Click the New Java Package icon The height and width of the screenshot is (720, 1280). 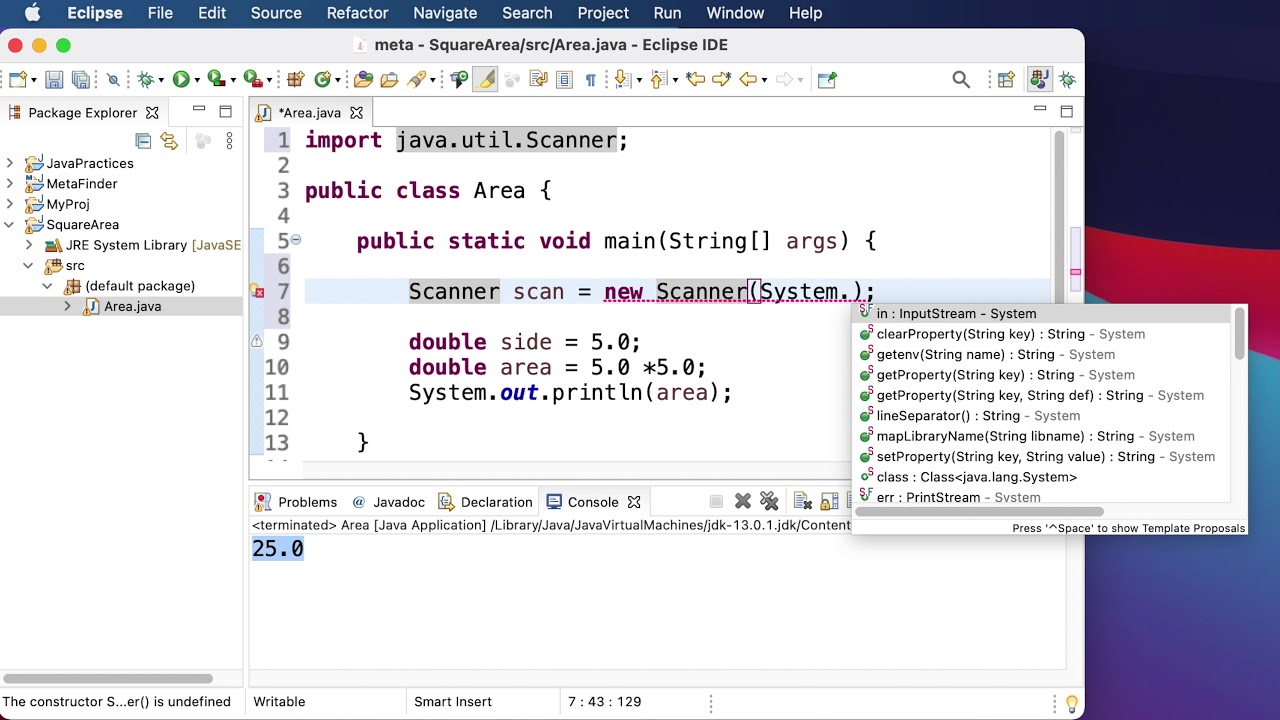tap(295, 80)
